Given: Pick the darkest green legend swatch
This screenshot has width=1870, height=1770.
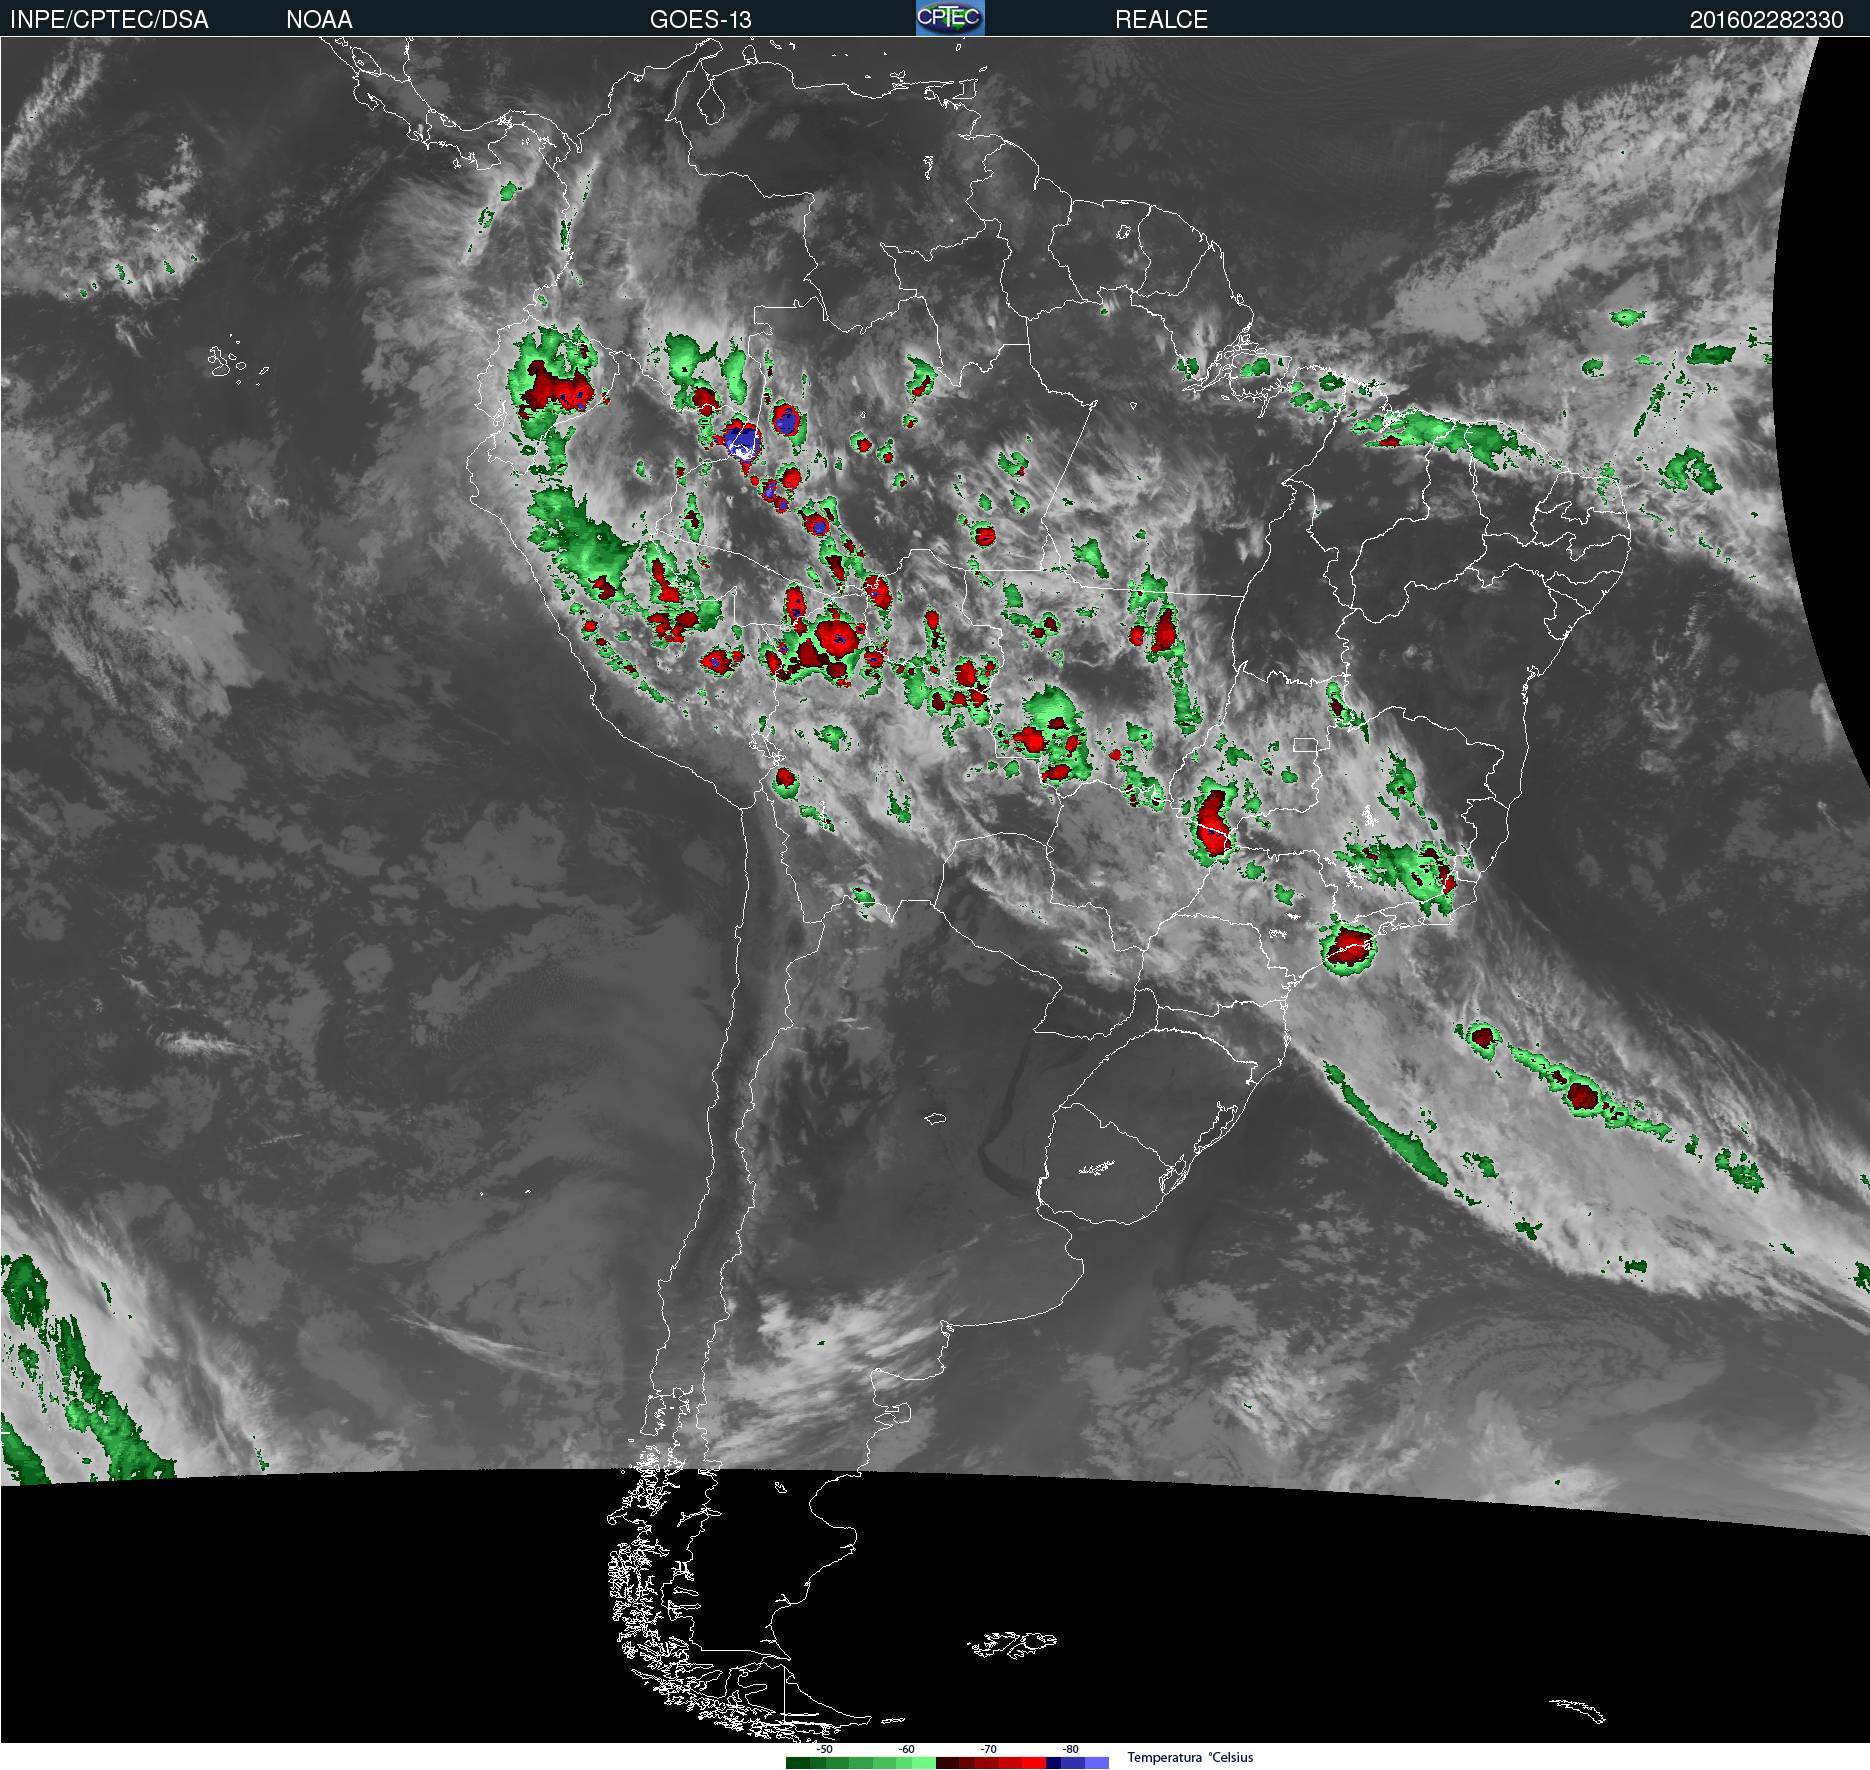Looking at the screenshot, I should pos(798,1763).
